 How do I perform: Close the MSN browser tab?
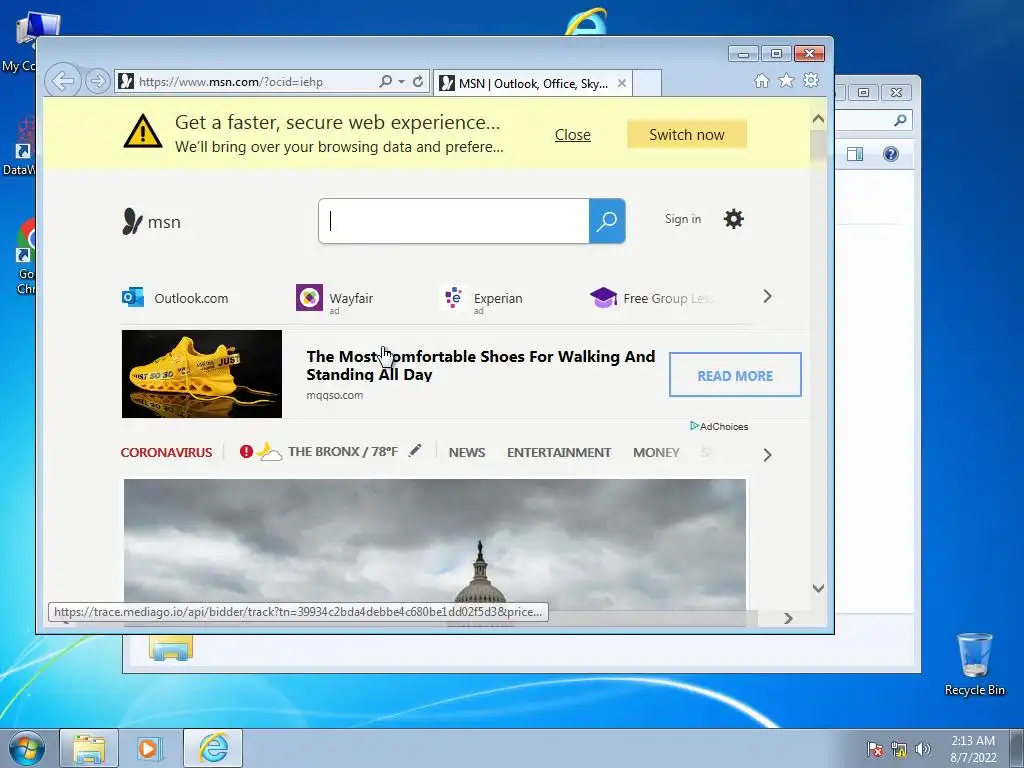click(x=622, y=84)
